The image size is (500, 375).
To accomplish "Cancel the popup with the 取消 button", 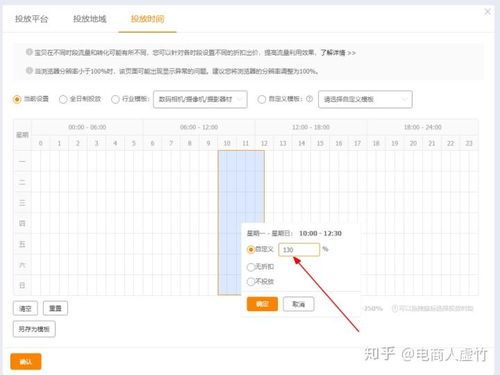I will [x=299, y=304].
